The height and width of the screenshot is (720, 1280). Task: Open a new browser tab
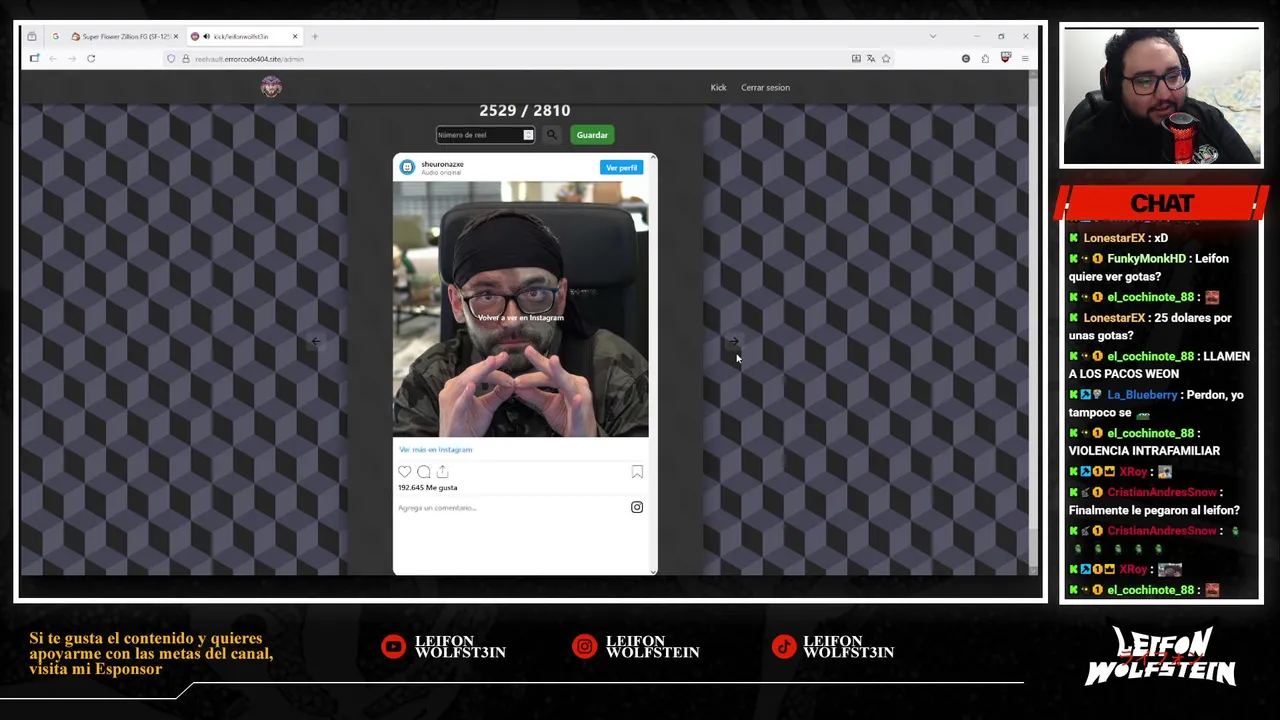pos(314,37)
